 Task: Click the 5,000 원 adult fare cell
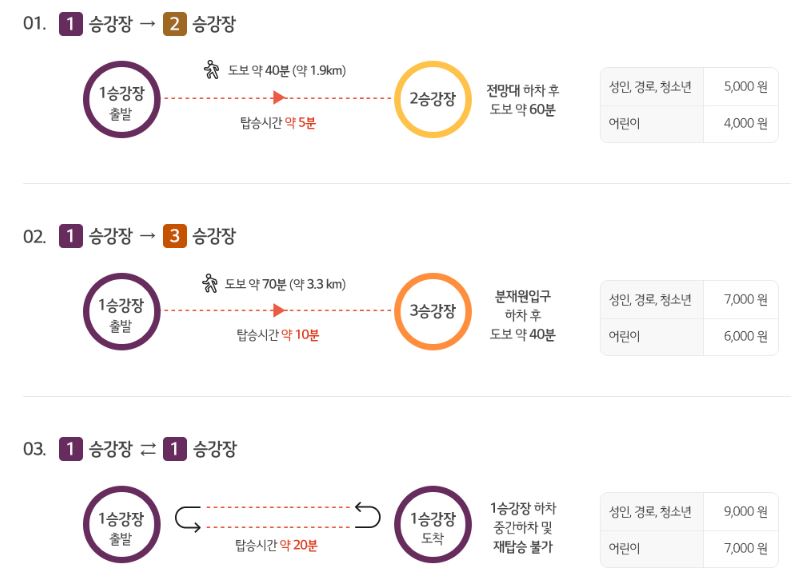(x=745, y=87)
